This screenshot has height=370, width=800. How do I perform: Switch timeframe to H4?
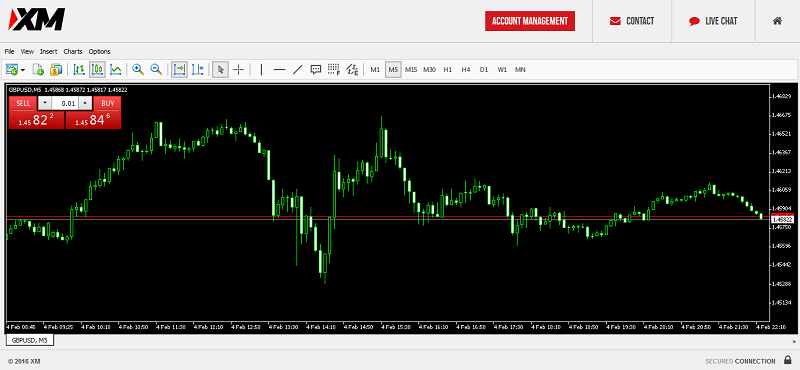[x=465, y=69]
